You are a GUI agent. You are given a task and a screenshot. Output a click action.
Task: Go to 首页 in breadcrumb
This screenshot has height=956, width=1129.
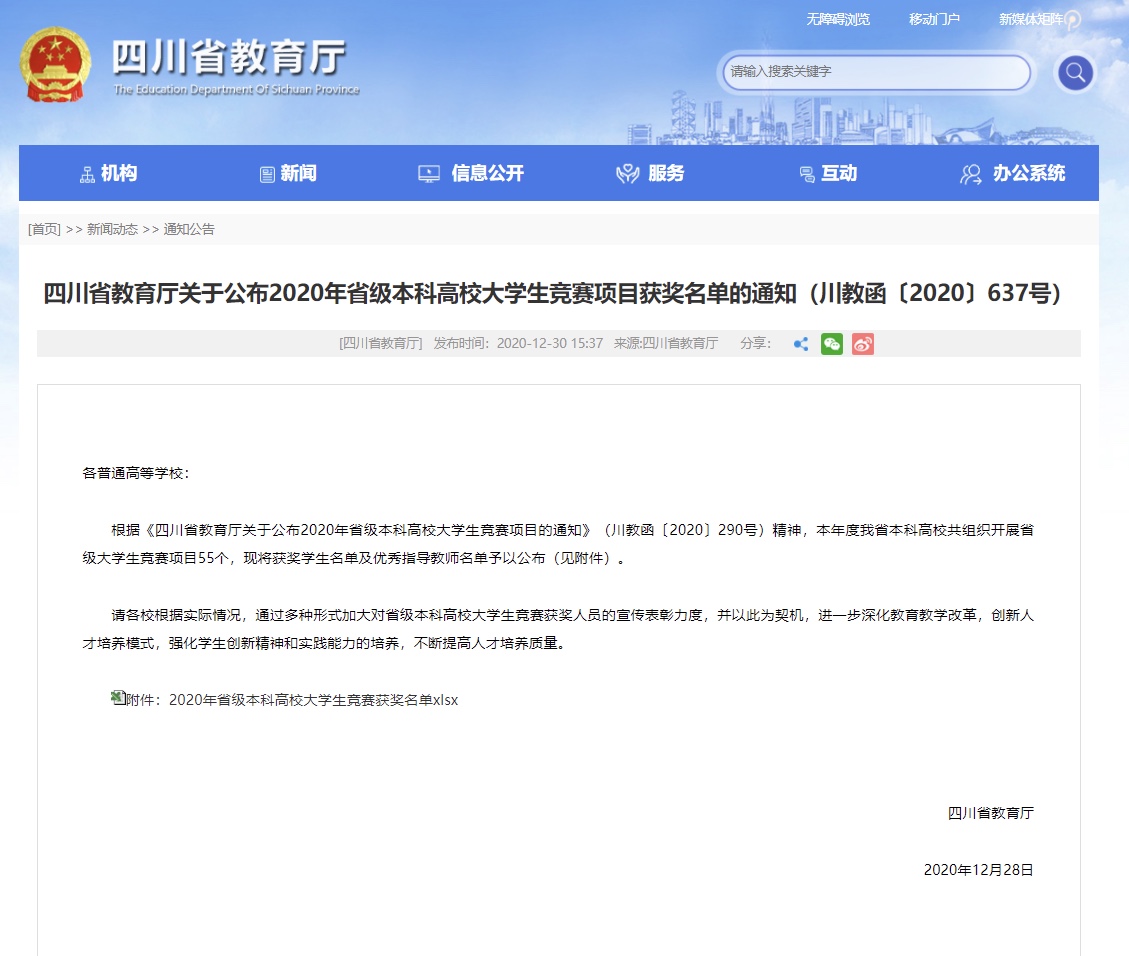(44, 229)
